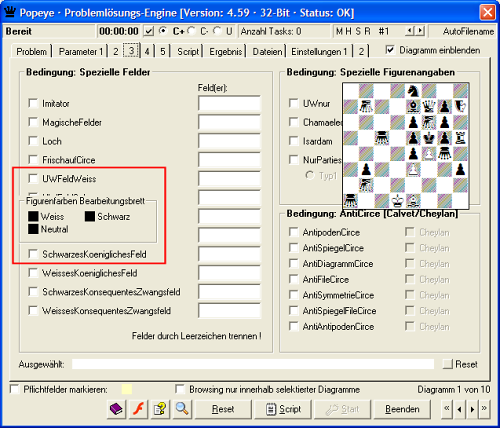Click the right arrow next to #1

(420, 31)
